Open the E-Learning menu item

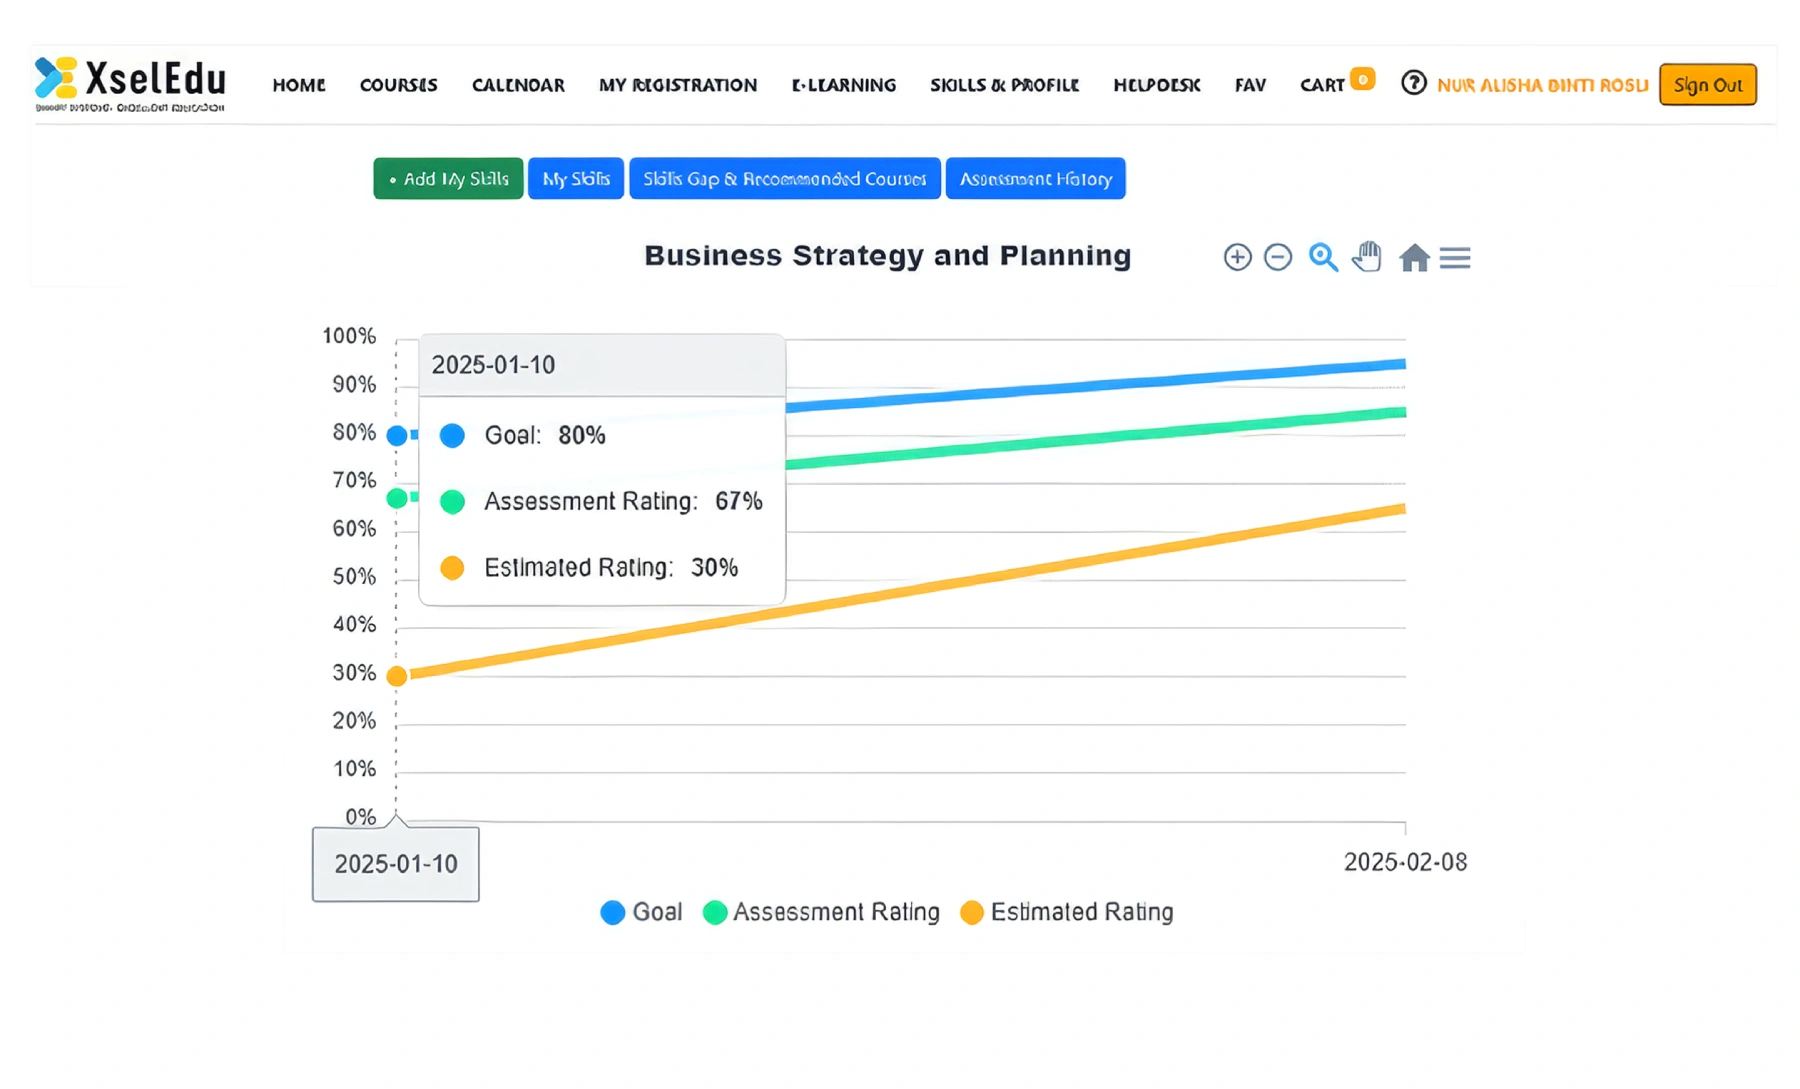coord(843,85)
